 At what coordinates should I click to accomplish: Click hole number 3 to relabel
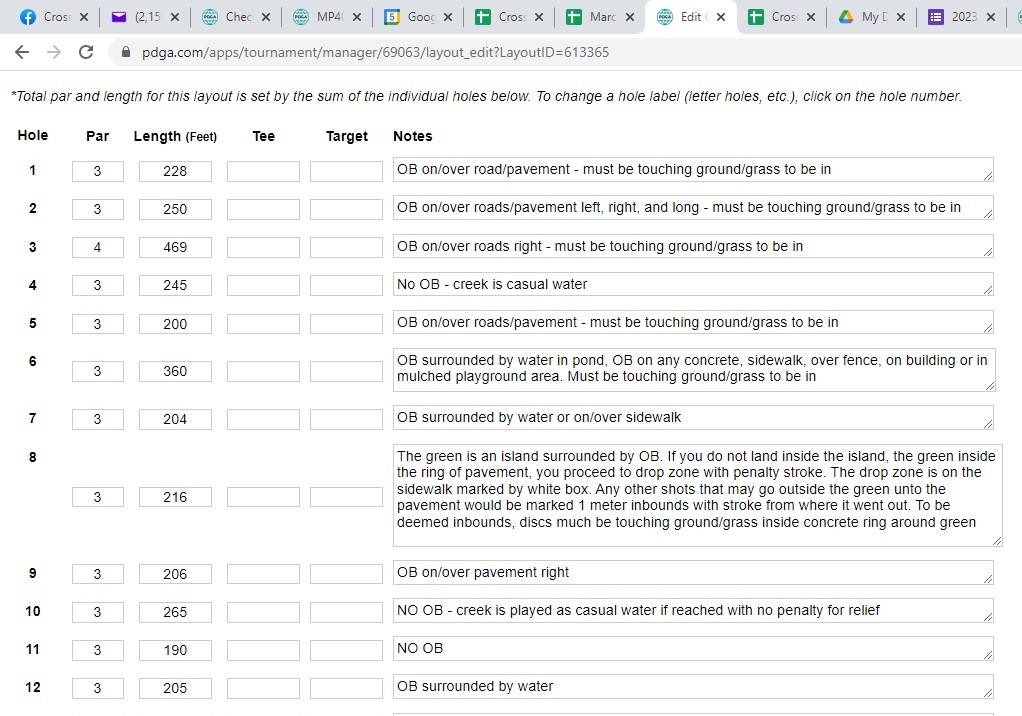pos(32,247)
